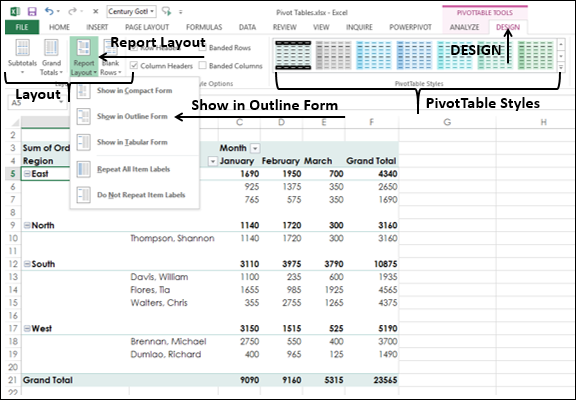Open the FILE tab
This screenshot has width=576, height=400.
22,27
